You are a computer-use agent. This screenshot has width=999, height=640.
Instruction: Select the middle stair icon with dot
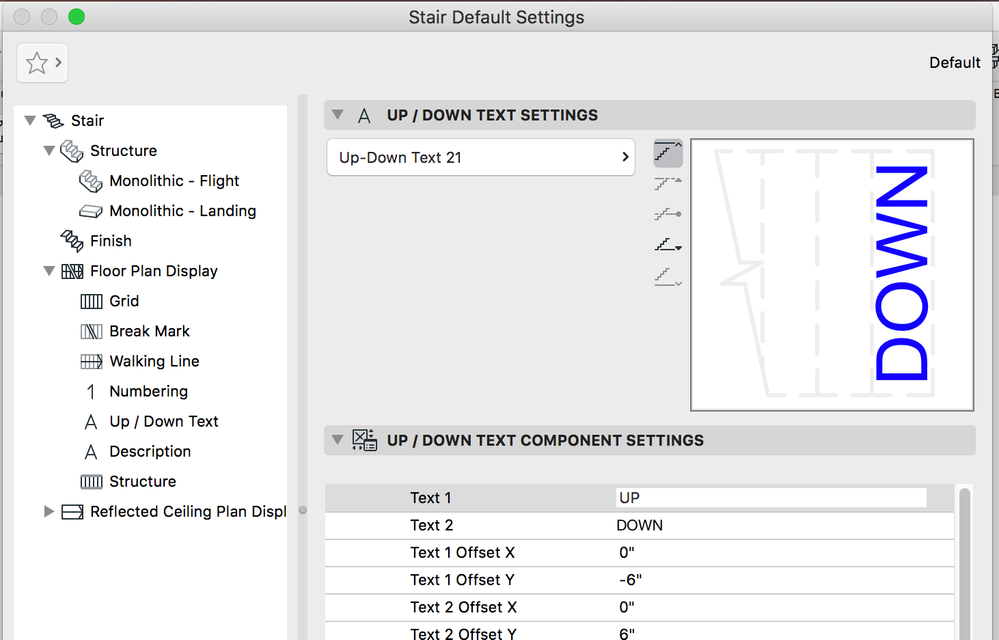(668, 214)
